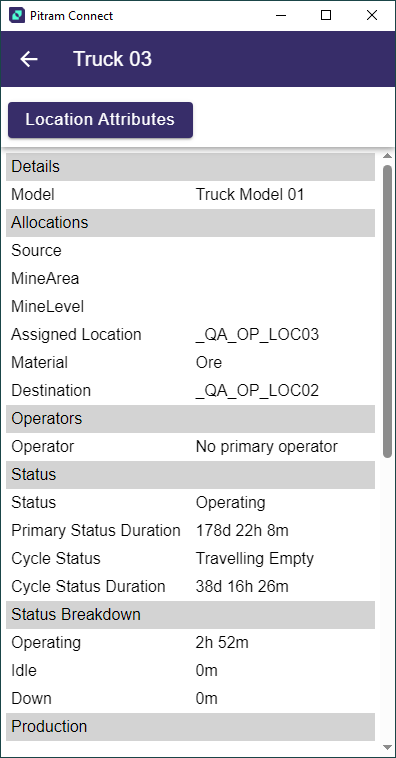Screen dimensions: 396x758
Task: Click the vertical scrollbar thumb
Action: [387, 311]
